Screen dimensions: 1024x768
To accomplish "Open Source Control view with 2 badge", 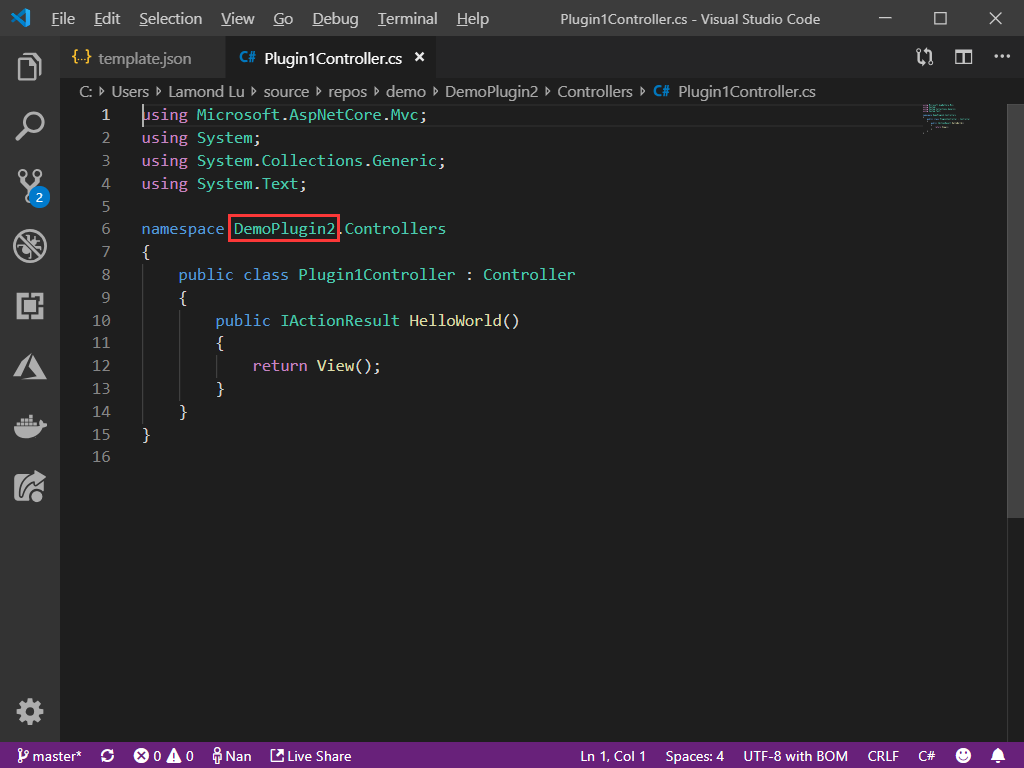I will click(x=30, y=185).
